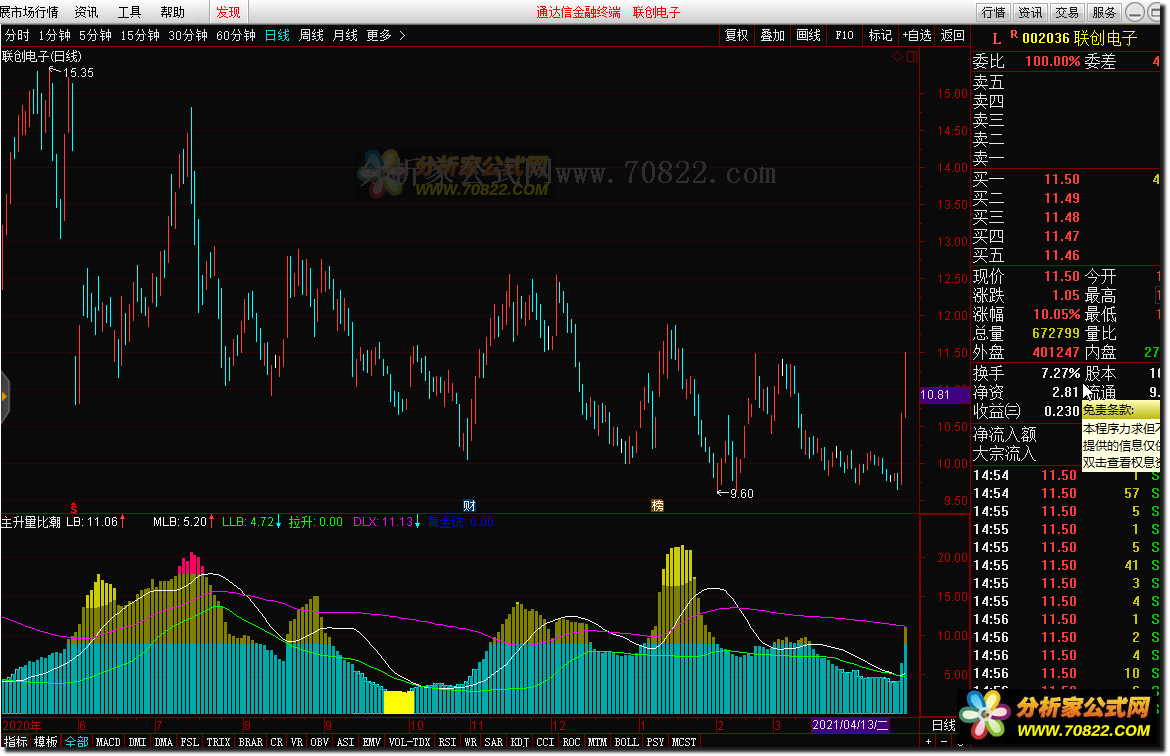Click the red S marker under the chart
Image resolution: width=1170 pixels, height=756 pixels.
point(74,507)
